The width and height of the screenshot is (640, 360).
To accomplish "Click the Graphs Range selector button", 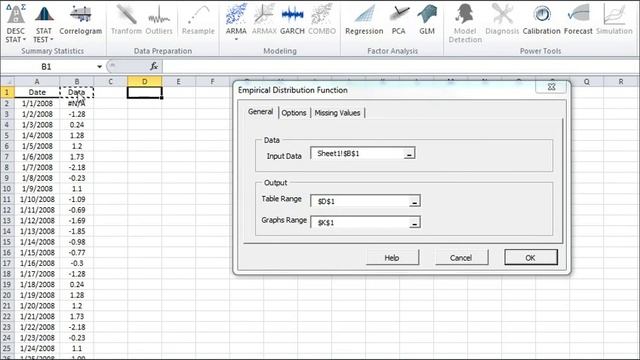I will (x=414, y=223).
